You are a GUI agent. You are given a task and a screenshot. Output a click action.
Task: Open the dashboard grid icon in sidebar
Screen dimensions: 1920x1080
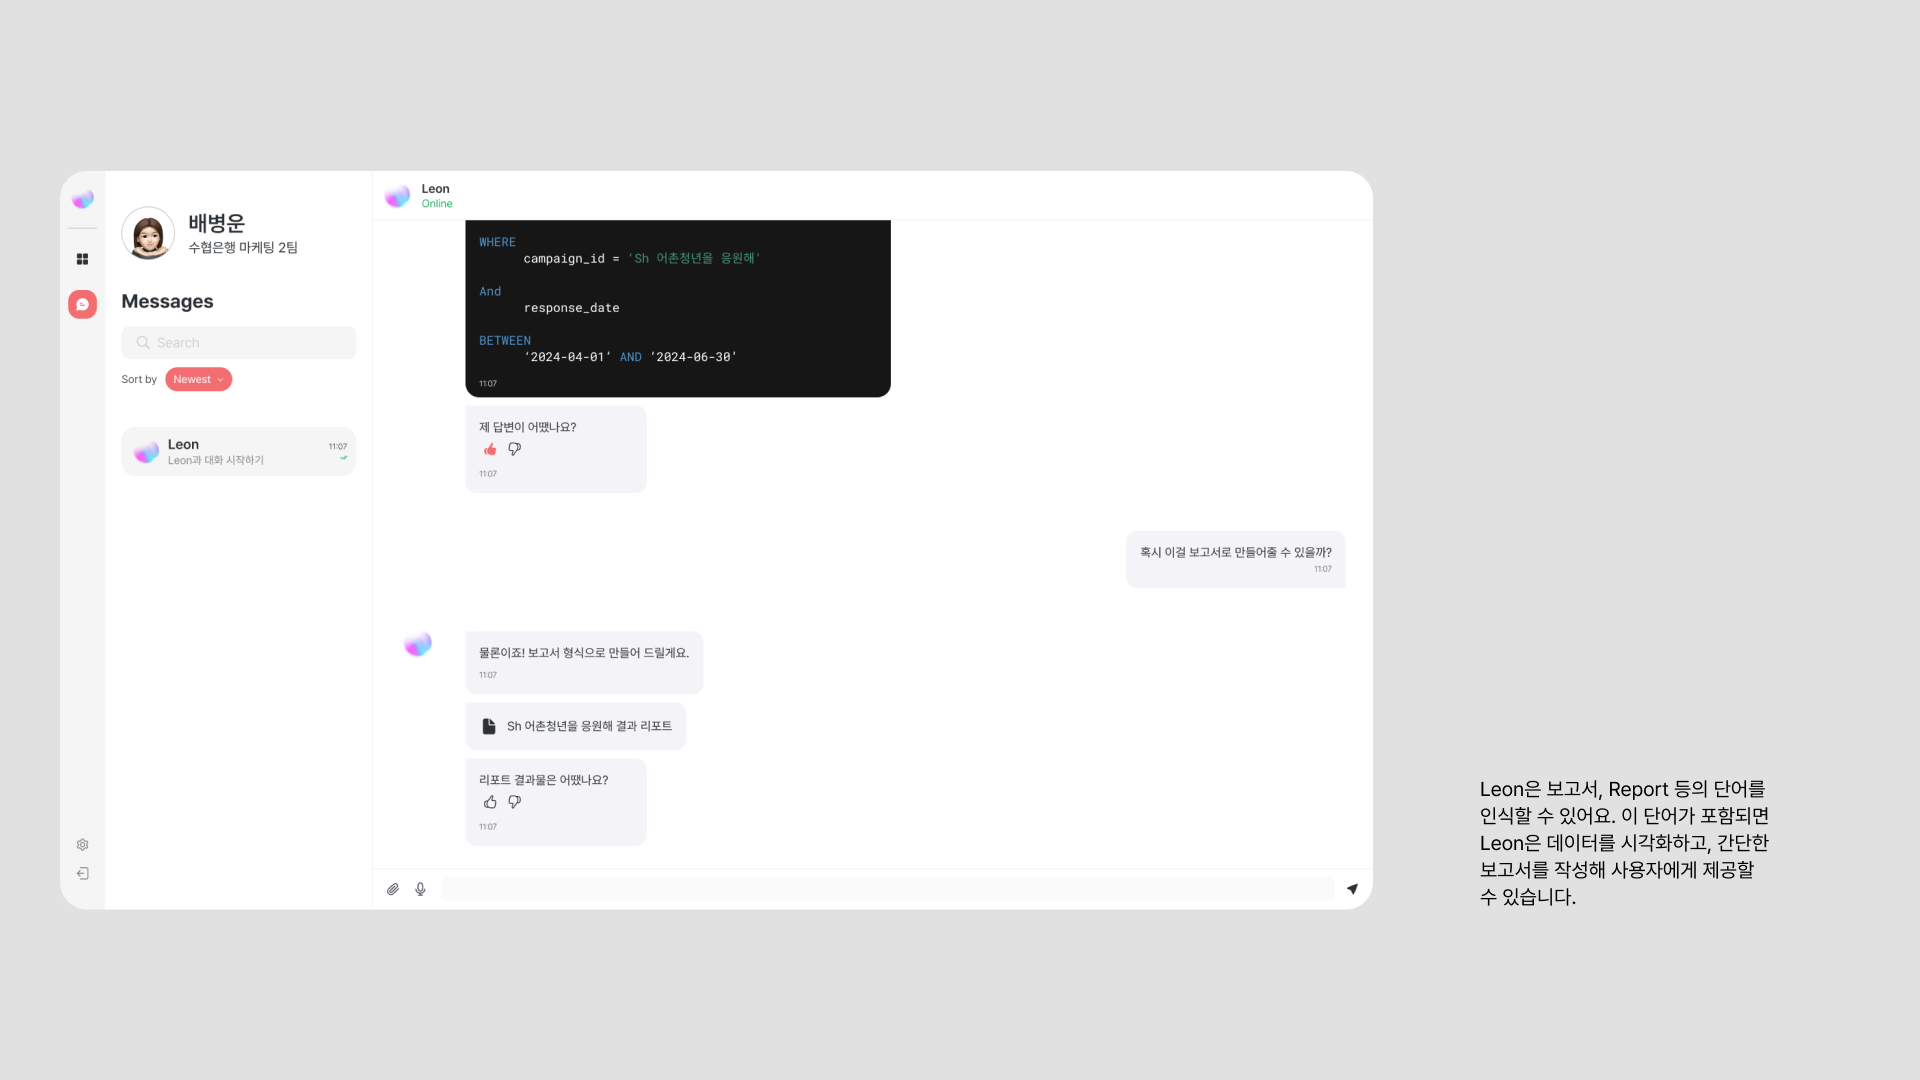[82, 259]
